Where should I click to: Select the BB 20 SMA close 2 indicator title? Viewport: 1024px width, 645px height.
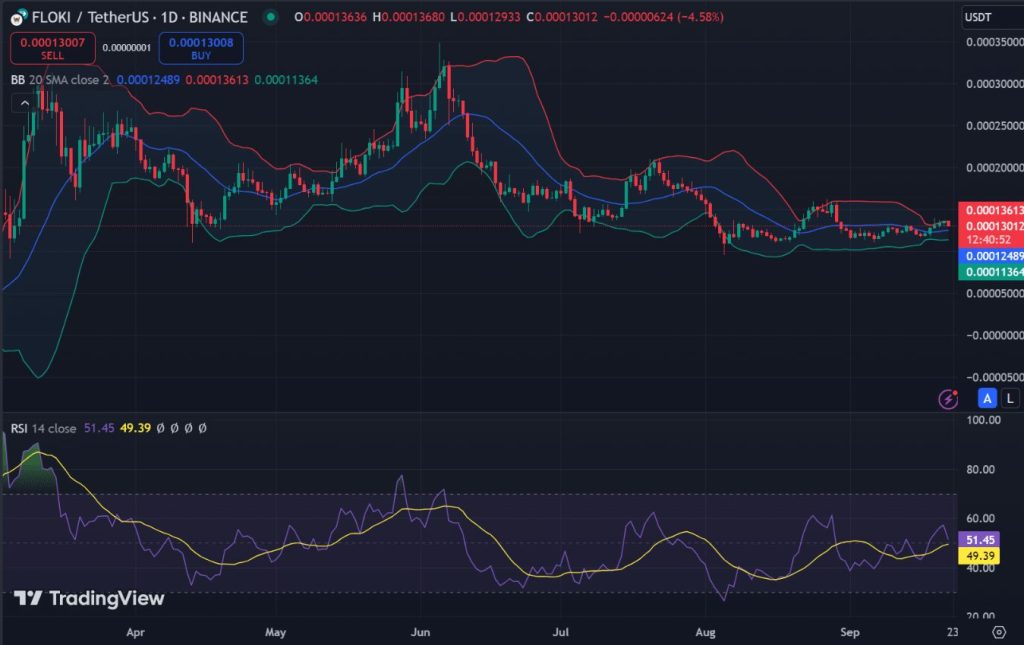click(x=59, y=80)
